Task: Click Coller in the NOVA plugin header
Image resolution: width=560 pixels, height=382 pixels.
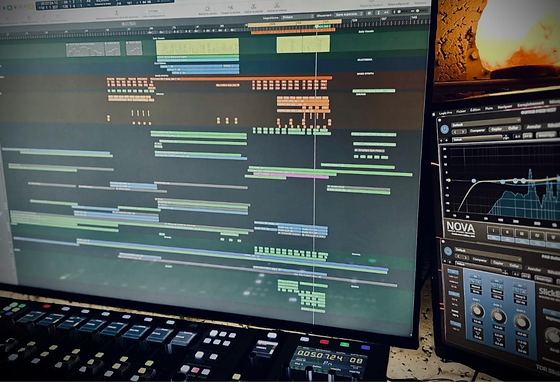Action: (x=513, y=128)
